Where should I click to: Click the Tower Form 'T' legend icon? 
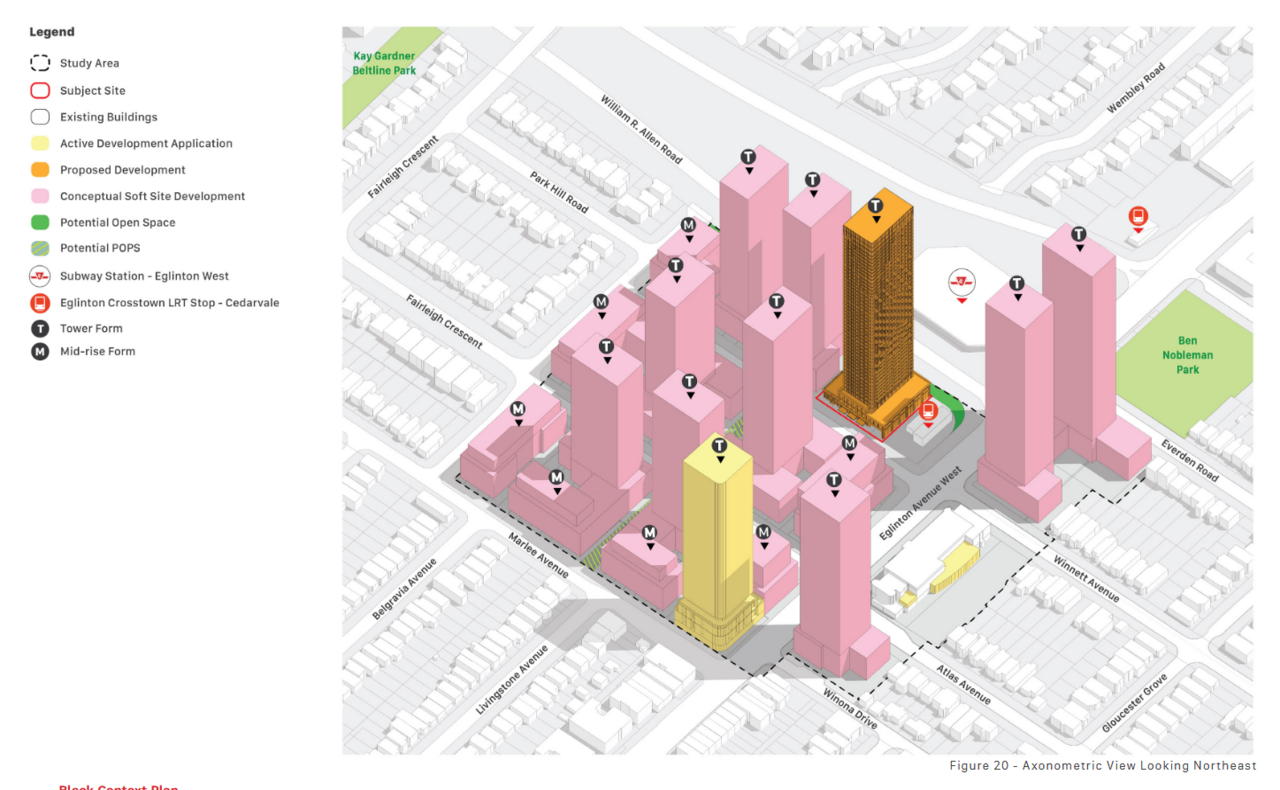pos(40,328)
